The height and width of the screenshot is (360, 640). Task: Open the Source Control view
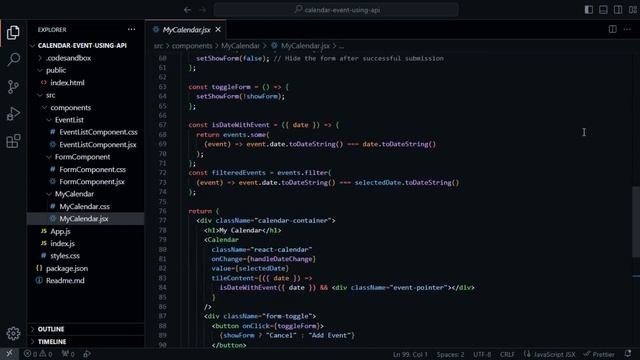tap(13, 87)
